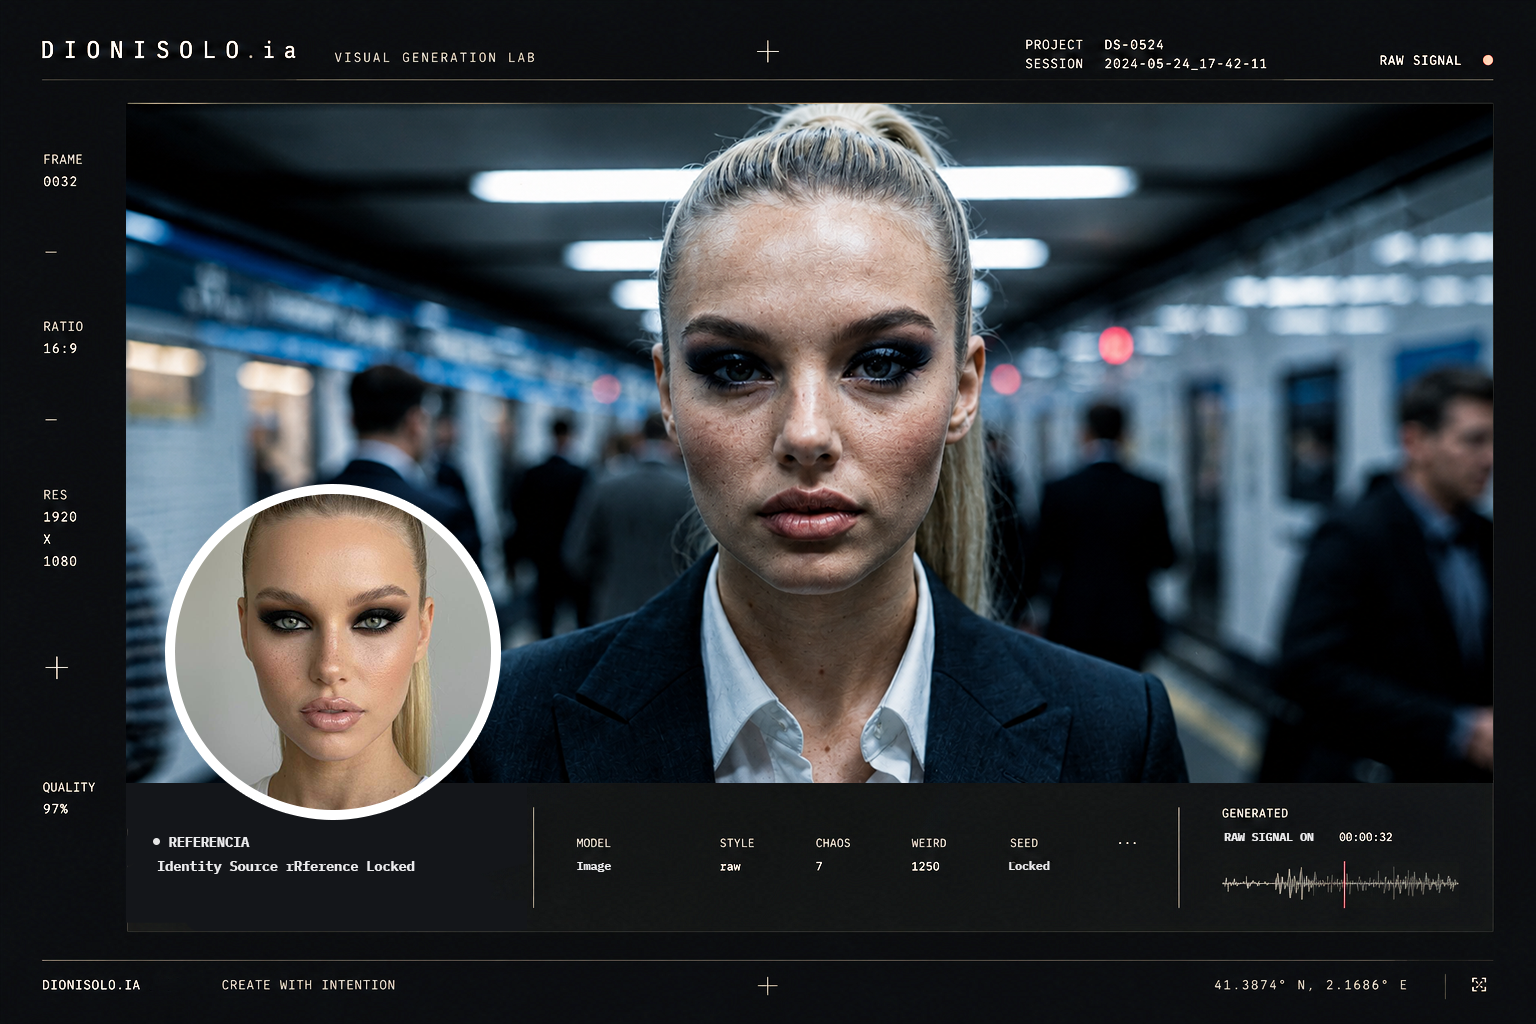Screen dimensions: 1536x1024
Task: Click the SEED value Locked
Action: (x=1029, y=866)
